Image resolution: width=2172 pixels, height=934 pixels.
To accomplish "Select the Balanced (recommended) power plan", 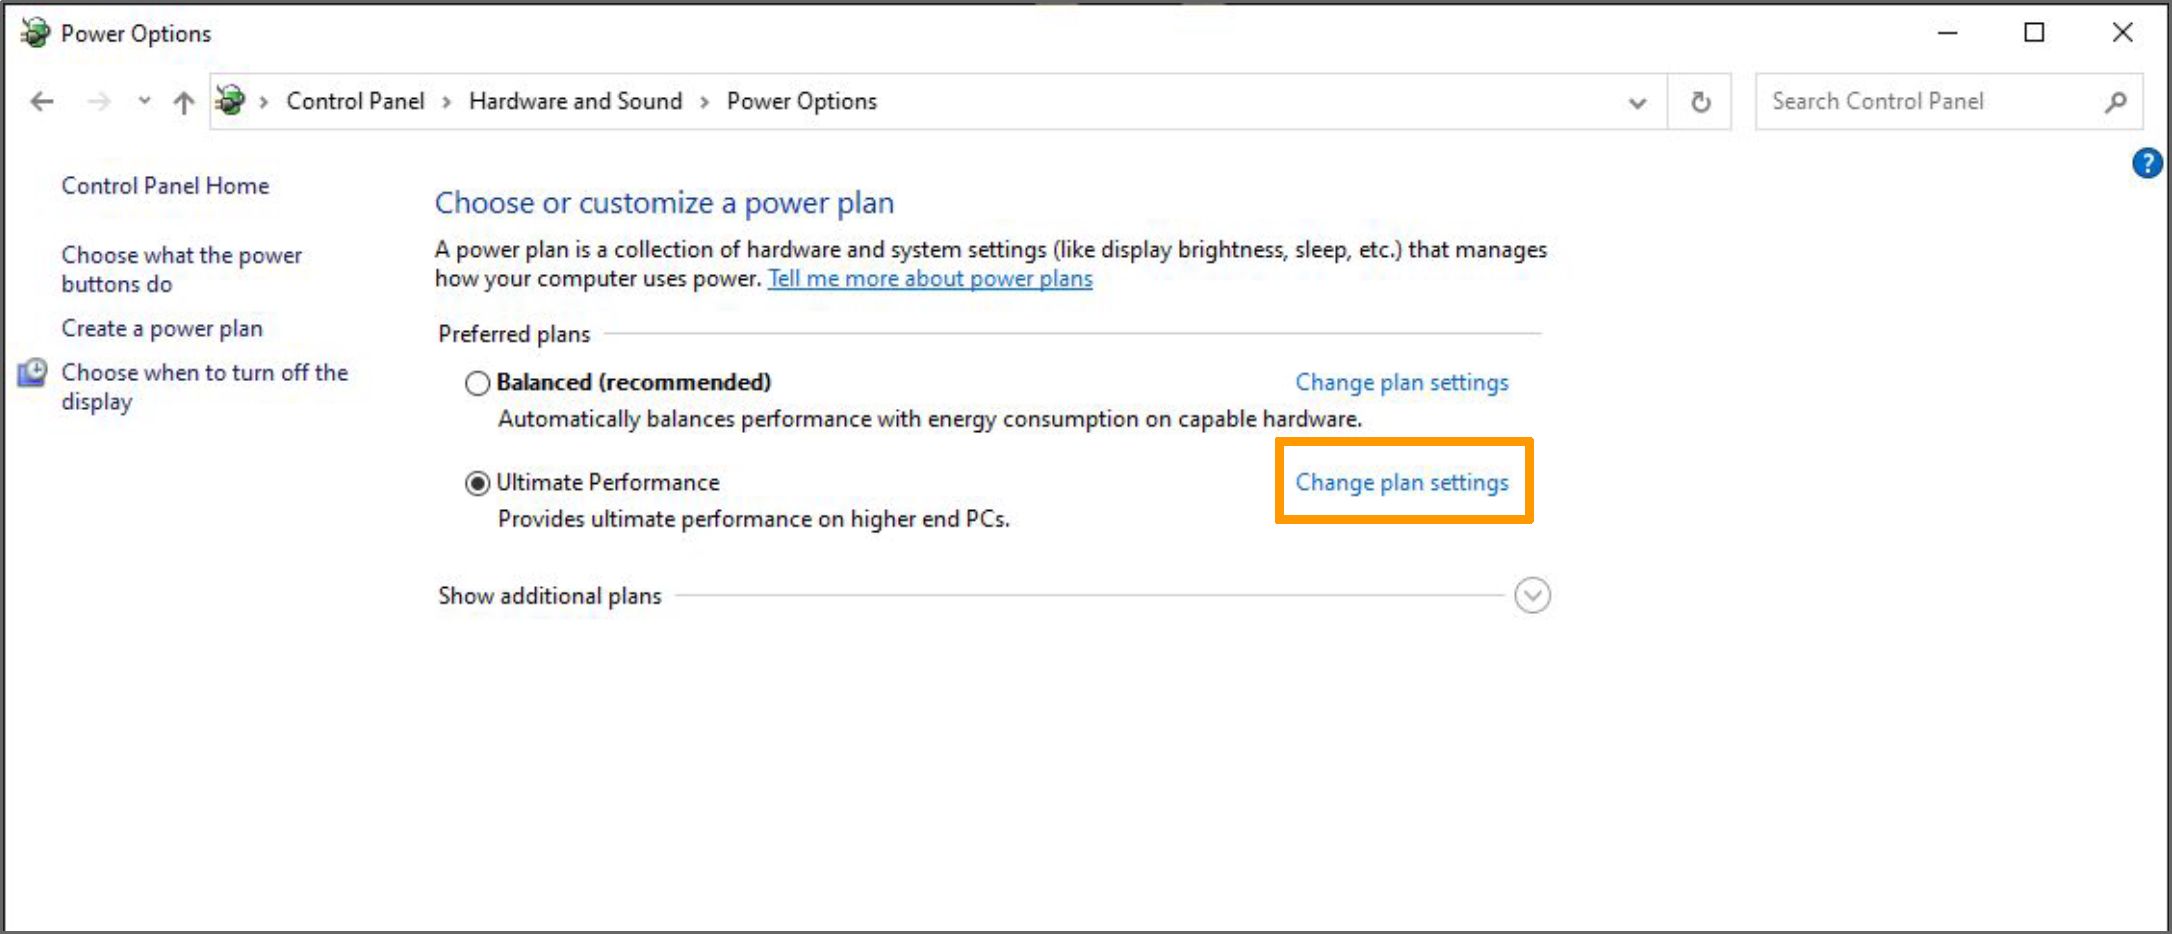I will (x=478, y=383).
